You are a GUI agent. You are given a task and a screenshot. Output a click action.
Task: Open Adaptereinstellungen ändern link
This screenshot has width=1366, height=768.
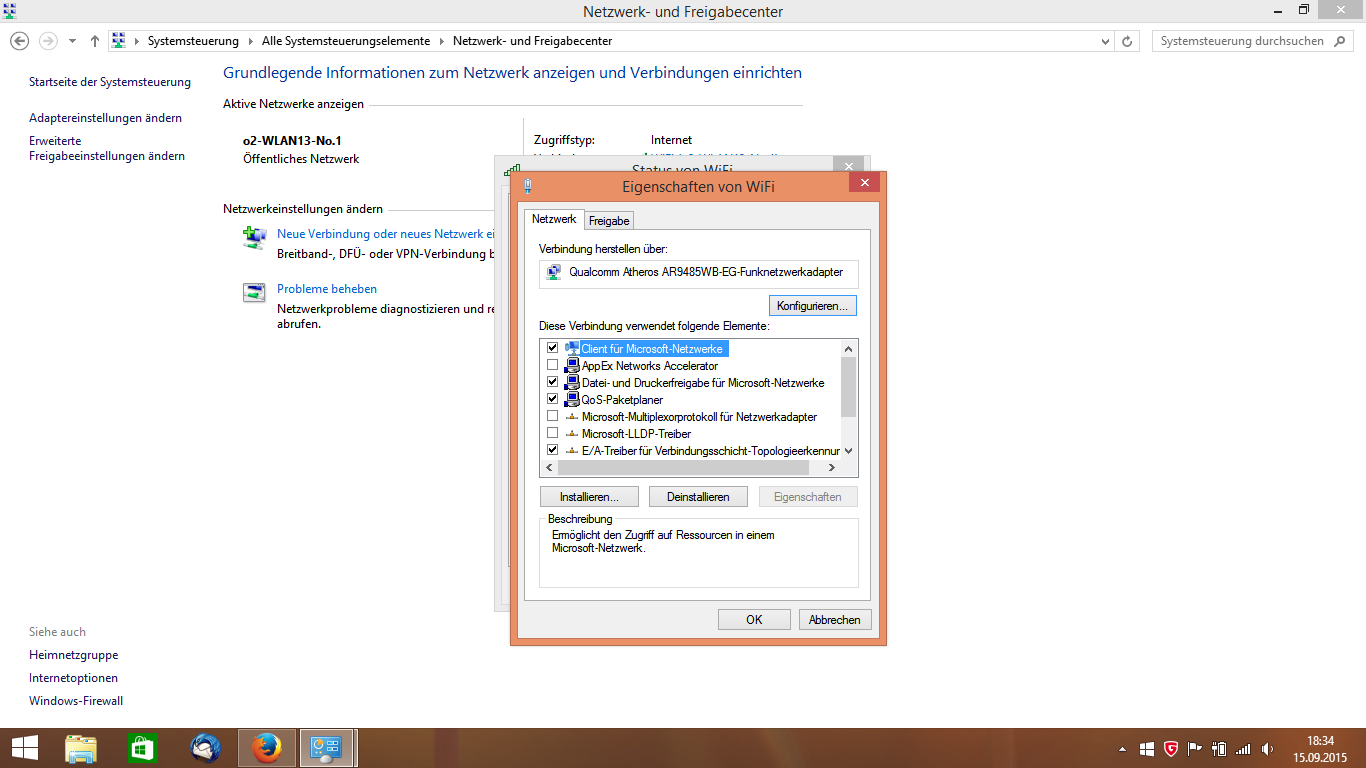pyautogui.click(x=105, y=118)
